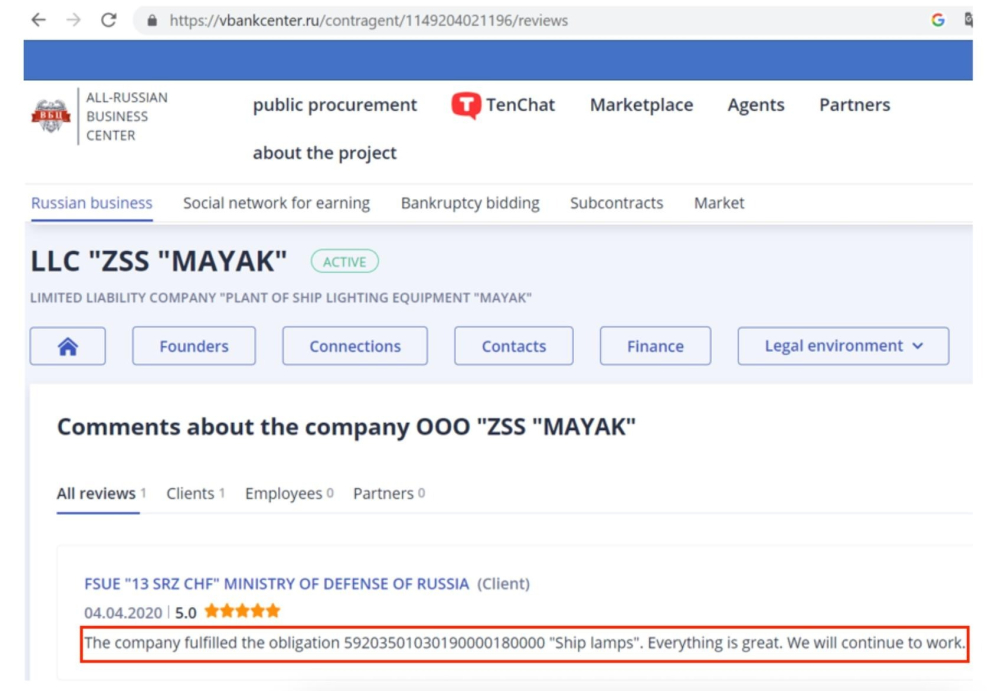The height and width of the screenshot is (691, 1000).
Task: Click the LLC "ZSS "MAYAK"" company heading
Action: pos(159,261)
